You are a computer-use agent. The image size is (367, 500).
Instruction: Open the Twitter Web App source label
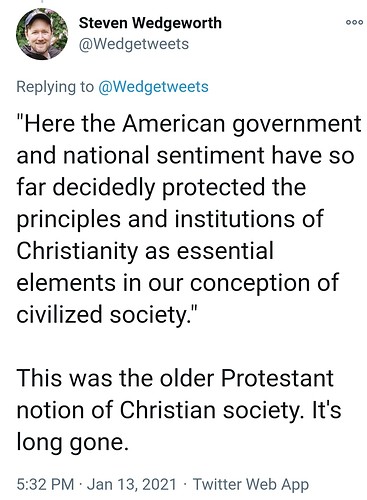click(x=251, y=484)
